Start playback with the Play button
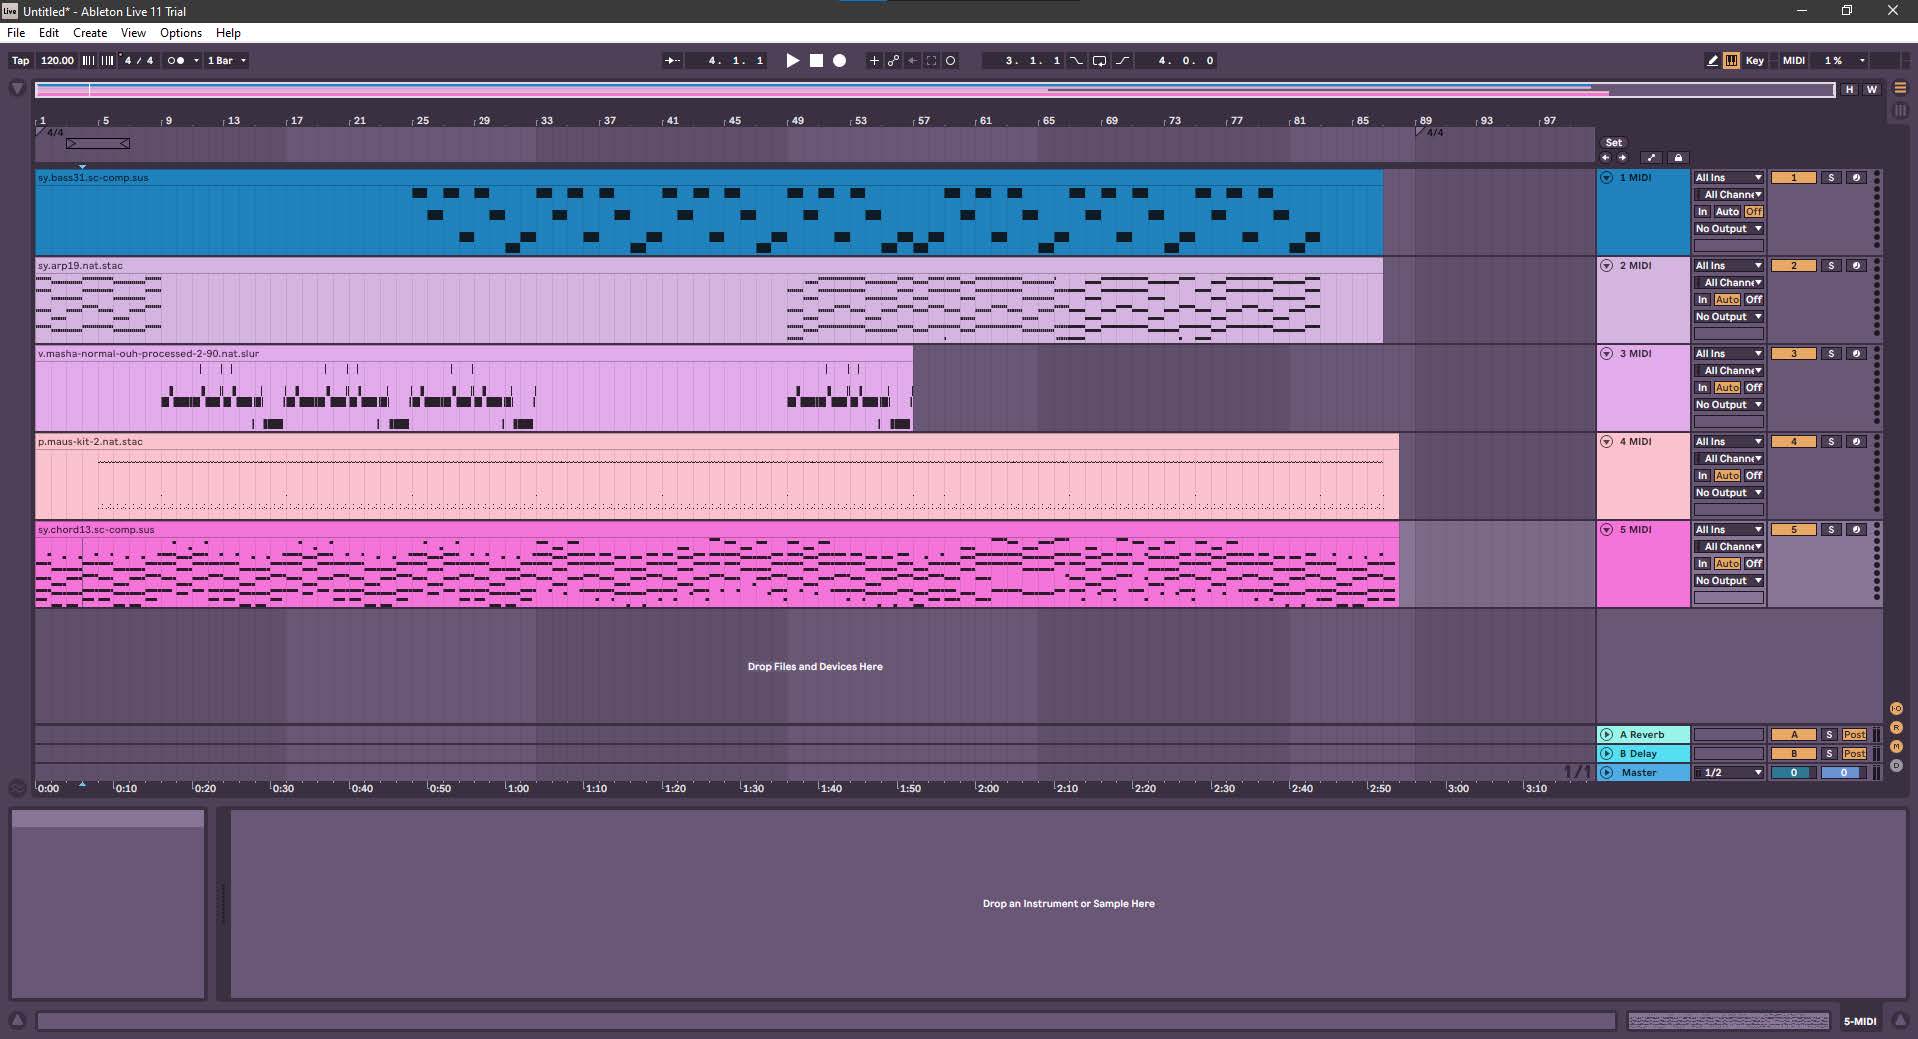This screenshot has height=1039, width=1918. pos(792,61)
